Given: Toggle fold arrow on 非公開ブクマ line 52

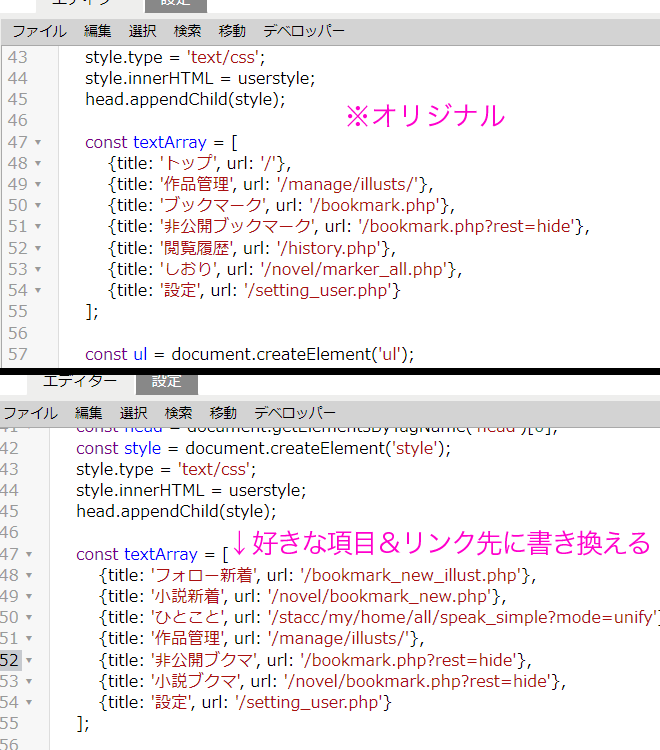Looking at the screenshot, I should 29,661.
